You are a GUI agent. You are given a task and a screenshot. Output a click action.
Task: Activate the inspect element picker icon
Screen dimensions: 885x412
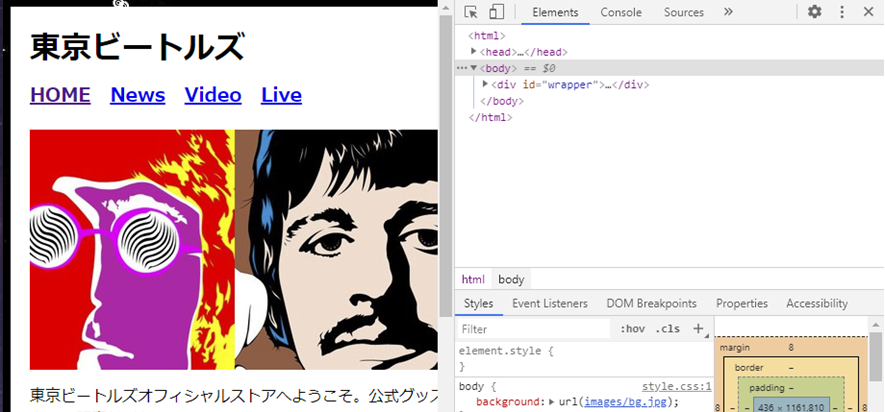click(x=471, y=12)
